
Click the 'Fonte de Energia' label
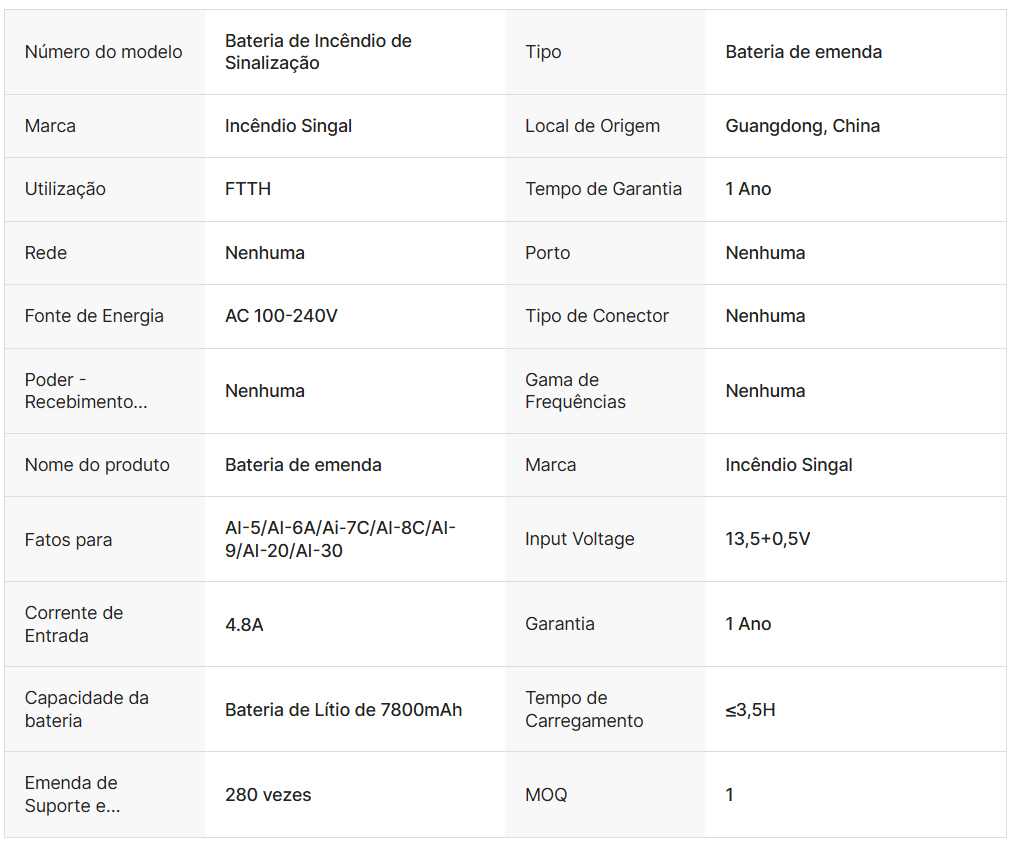click(x=94, y=316)
